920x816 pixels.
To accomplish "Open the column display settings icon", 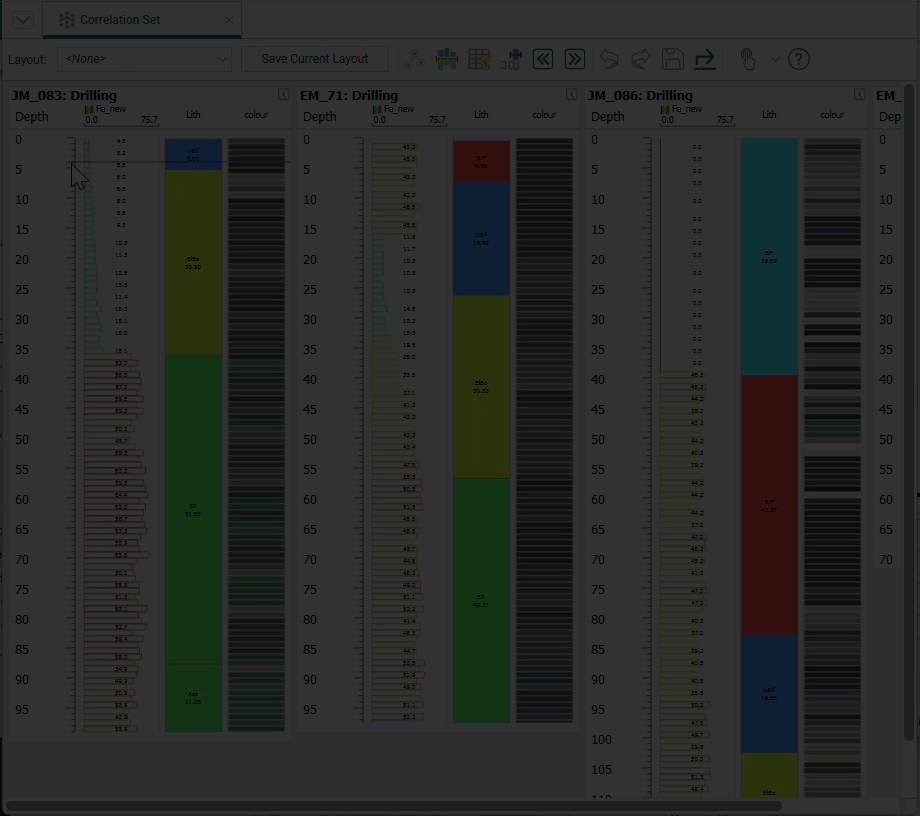I will point(447,59).
